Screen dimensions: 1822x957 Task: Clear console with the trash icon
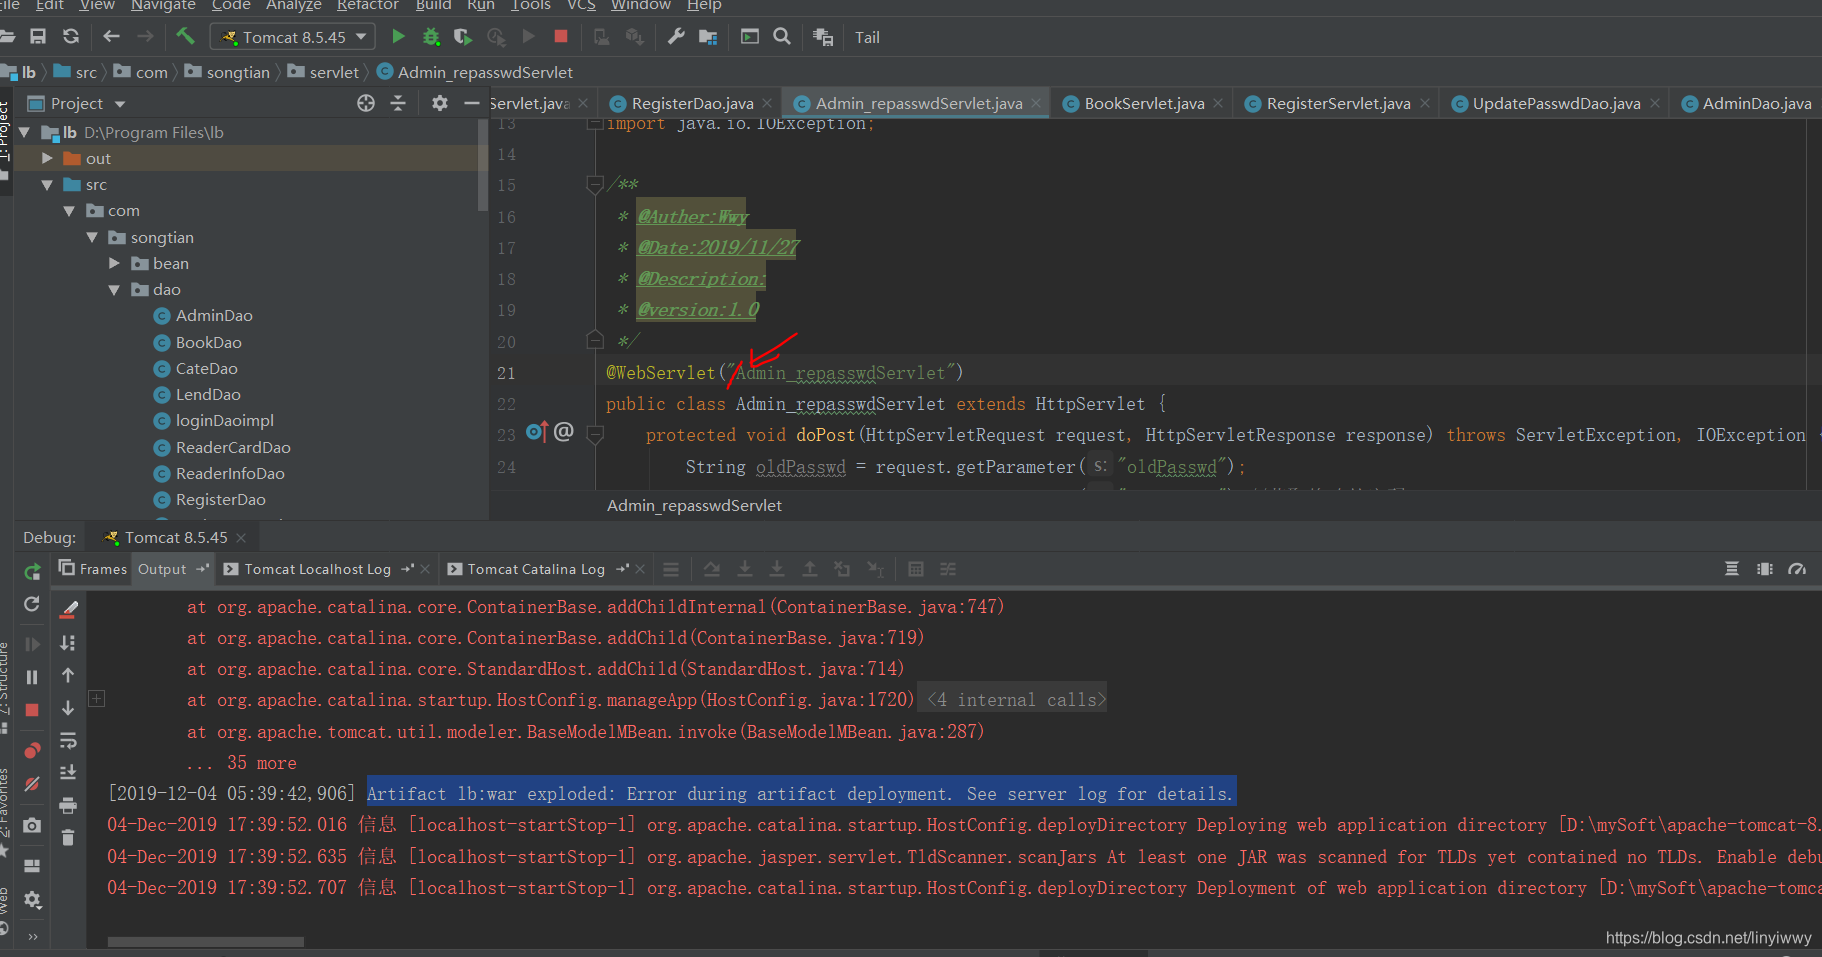point(68,837)
